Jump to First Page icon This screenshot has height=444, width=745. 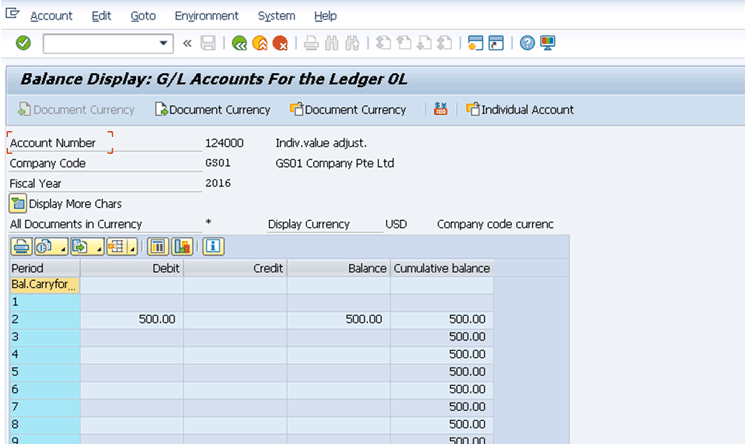coord(383,43)
